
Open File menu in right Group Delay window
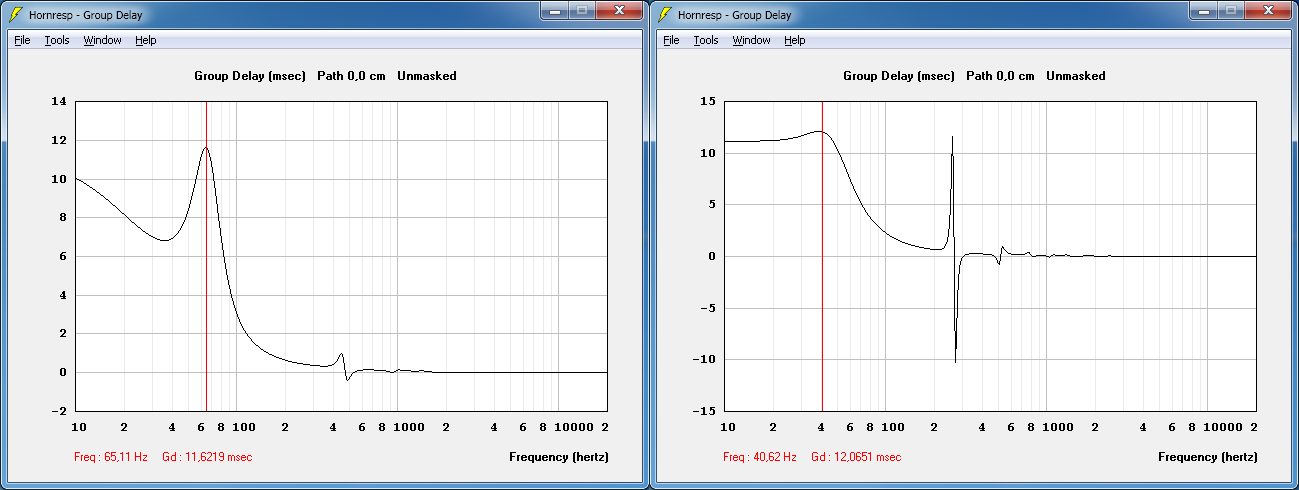click(x=671, y=40)
